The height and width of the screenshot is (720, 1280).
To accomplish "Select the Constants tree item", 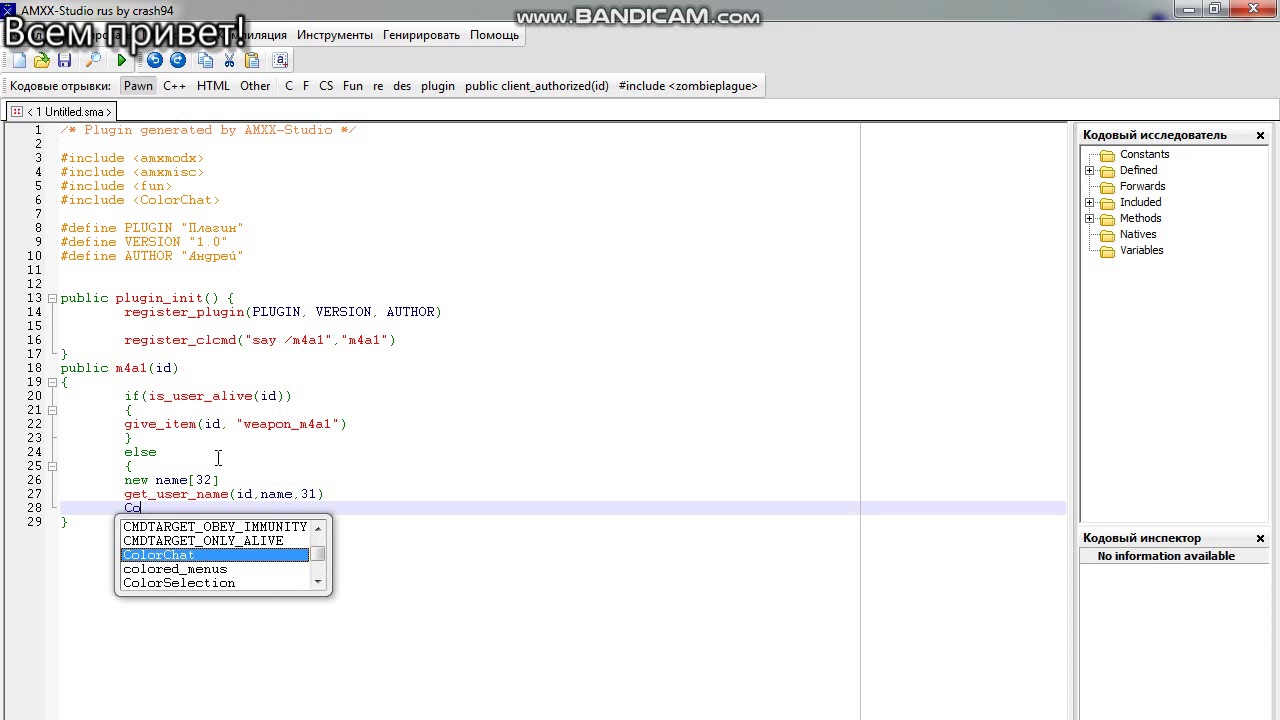I will (x=1144, y=155).
